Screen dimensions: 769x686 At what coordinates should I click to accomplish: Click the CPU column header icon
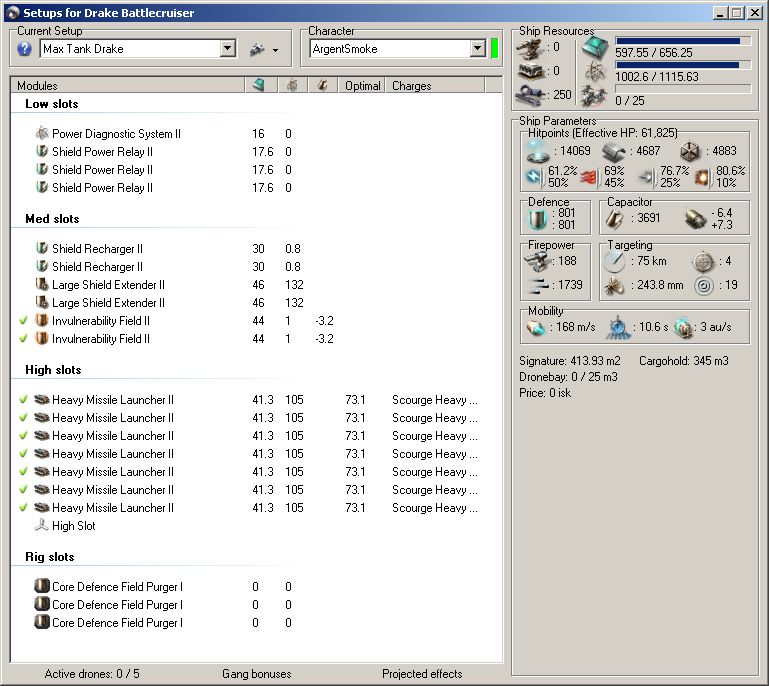[259, 85]
